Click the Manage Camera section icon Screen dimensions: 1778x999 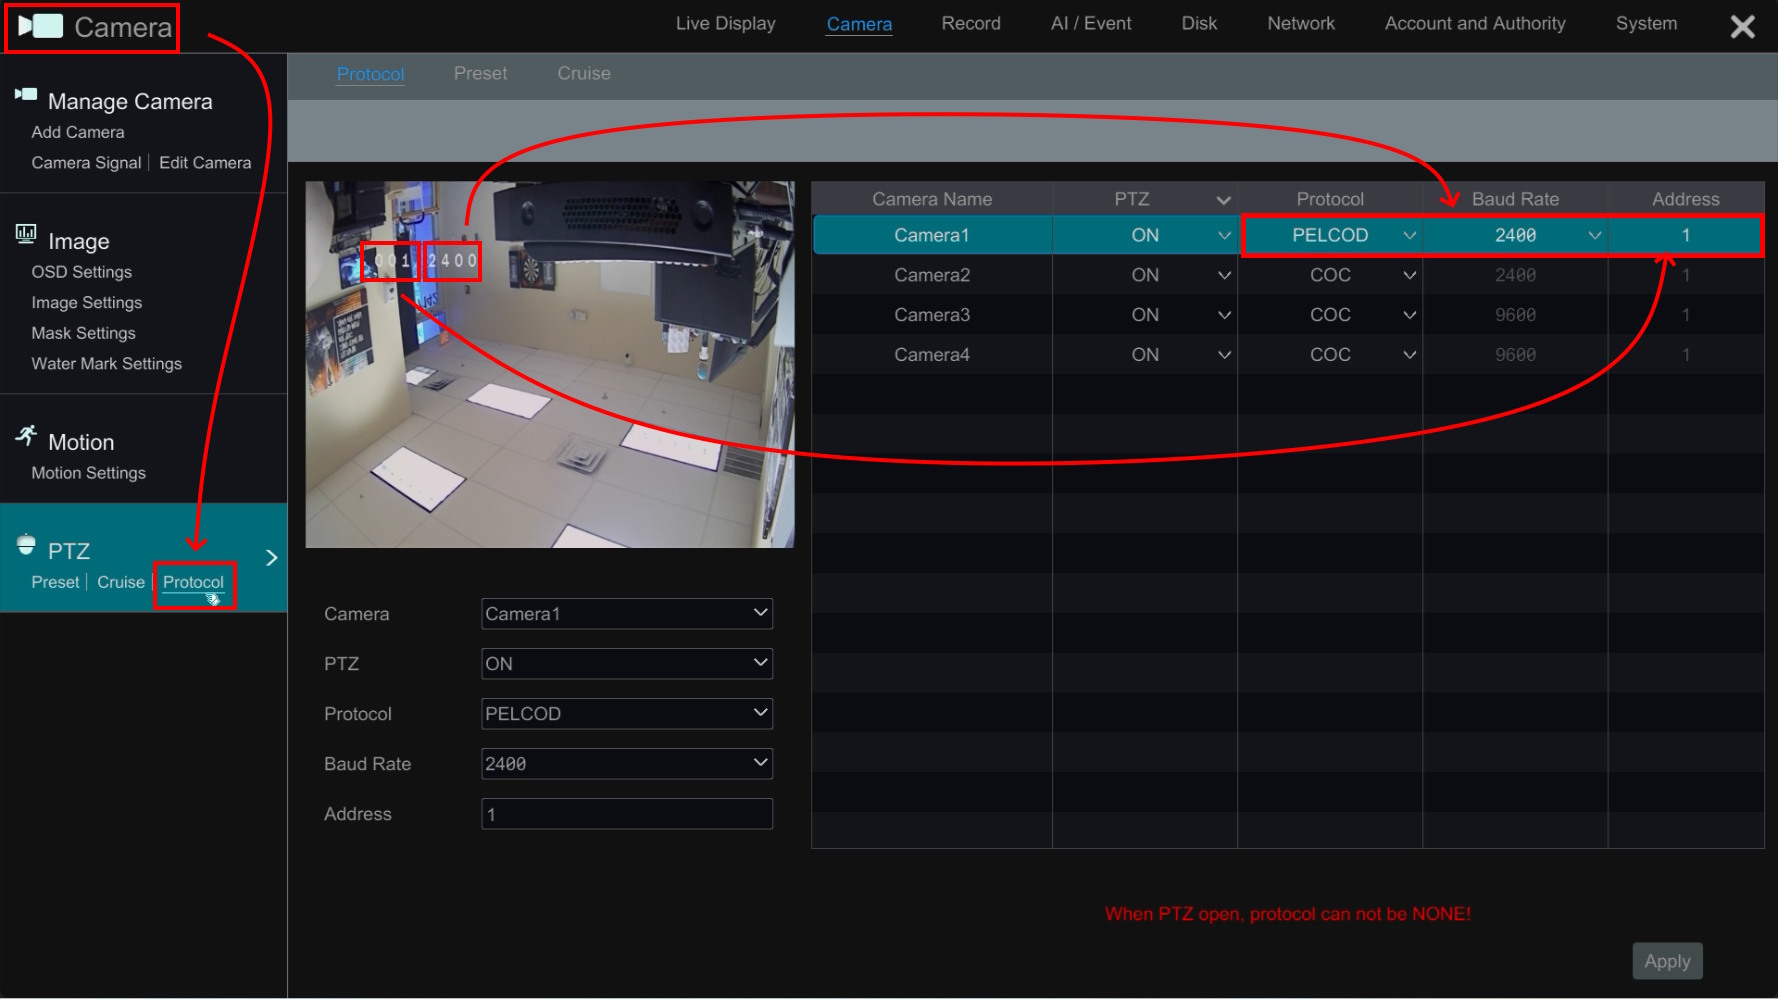click(26, 95)
